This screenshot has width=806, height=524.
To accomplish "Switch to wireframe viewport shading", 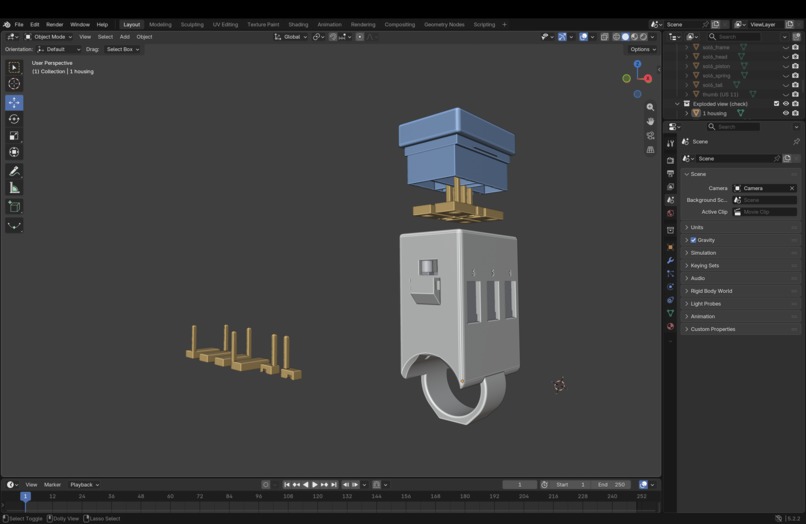I will pyautogui.click(x=616, y=37).
